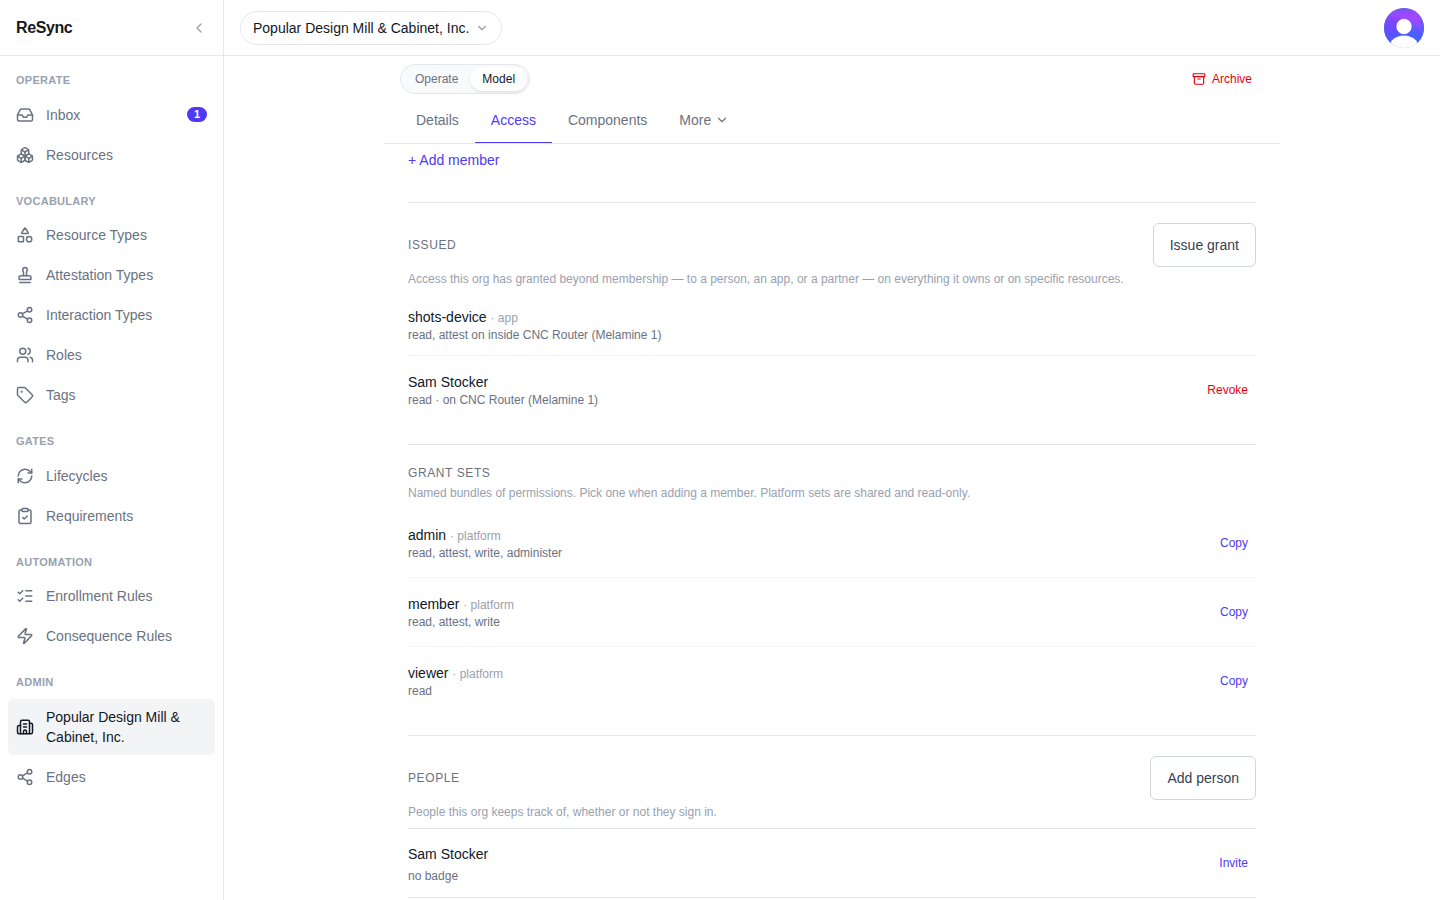
Task: Open Edges page
Action: 111,777
